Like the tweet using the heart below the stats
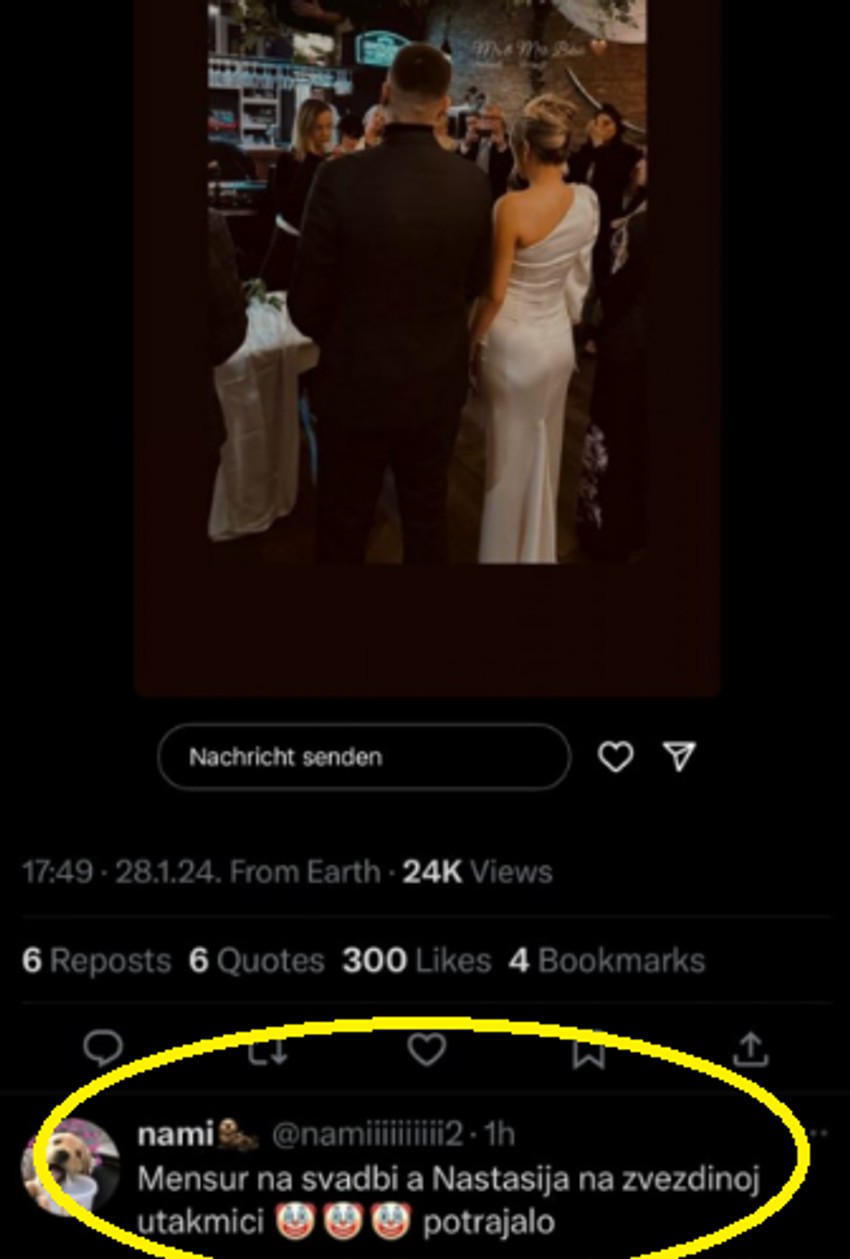850x1259 pixels. (x=427, y=1049)
